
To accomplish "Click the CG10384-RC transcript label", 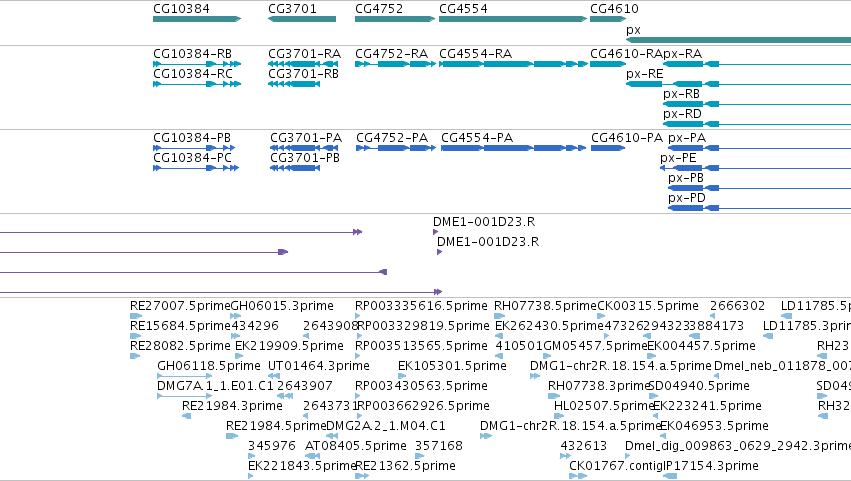I will tap(193, 74).
